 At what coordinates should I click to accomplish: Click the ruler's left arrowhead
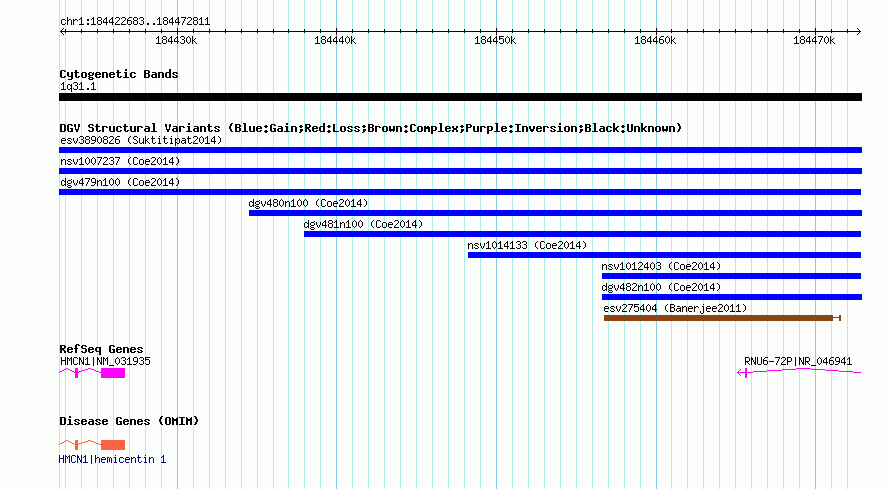[62, 31]
